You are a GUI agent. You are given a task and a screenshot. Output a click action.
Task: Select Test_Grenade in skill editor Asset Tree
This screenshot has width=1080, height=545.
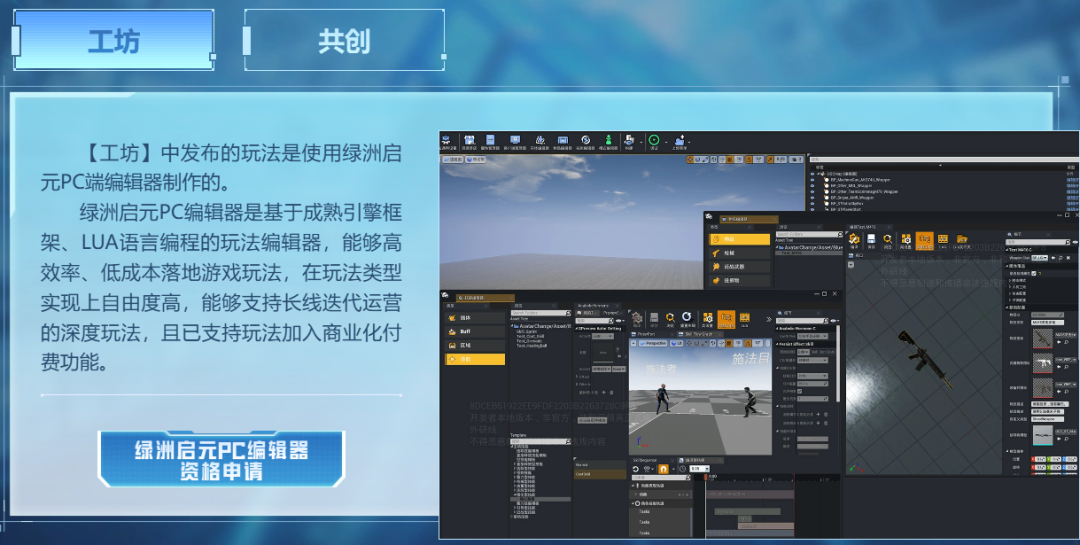(x=528, y=341)
